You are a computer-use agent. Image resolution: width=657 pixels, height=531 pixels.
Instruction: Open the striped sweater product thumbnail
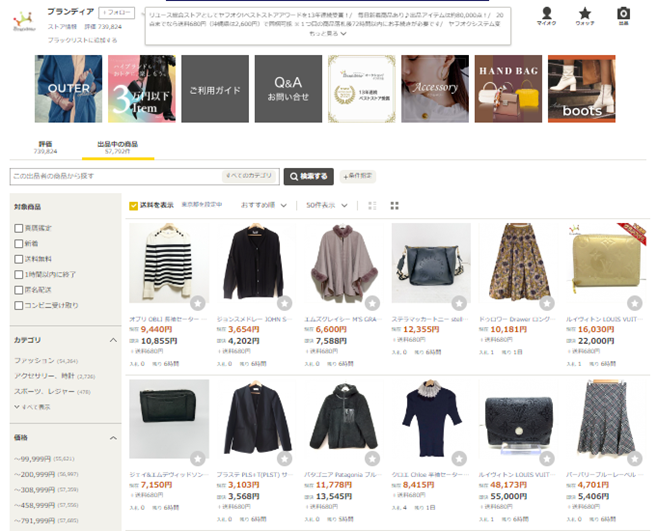tap(169, 263)
